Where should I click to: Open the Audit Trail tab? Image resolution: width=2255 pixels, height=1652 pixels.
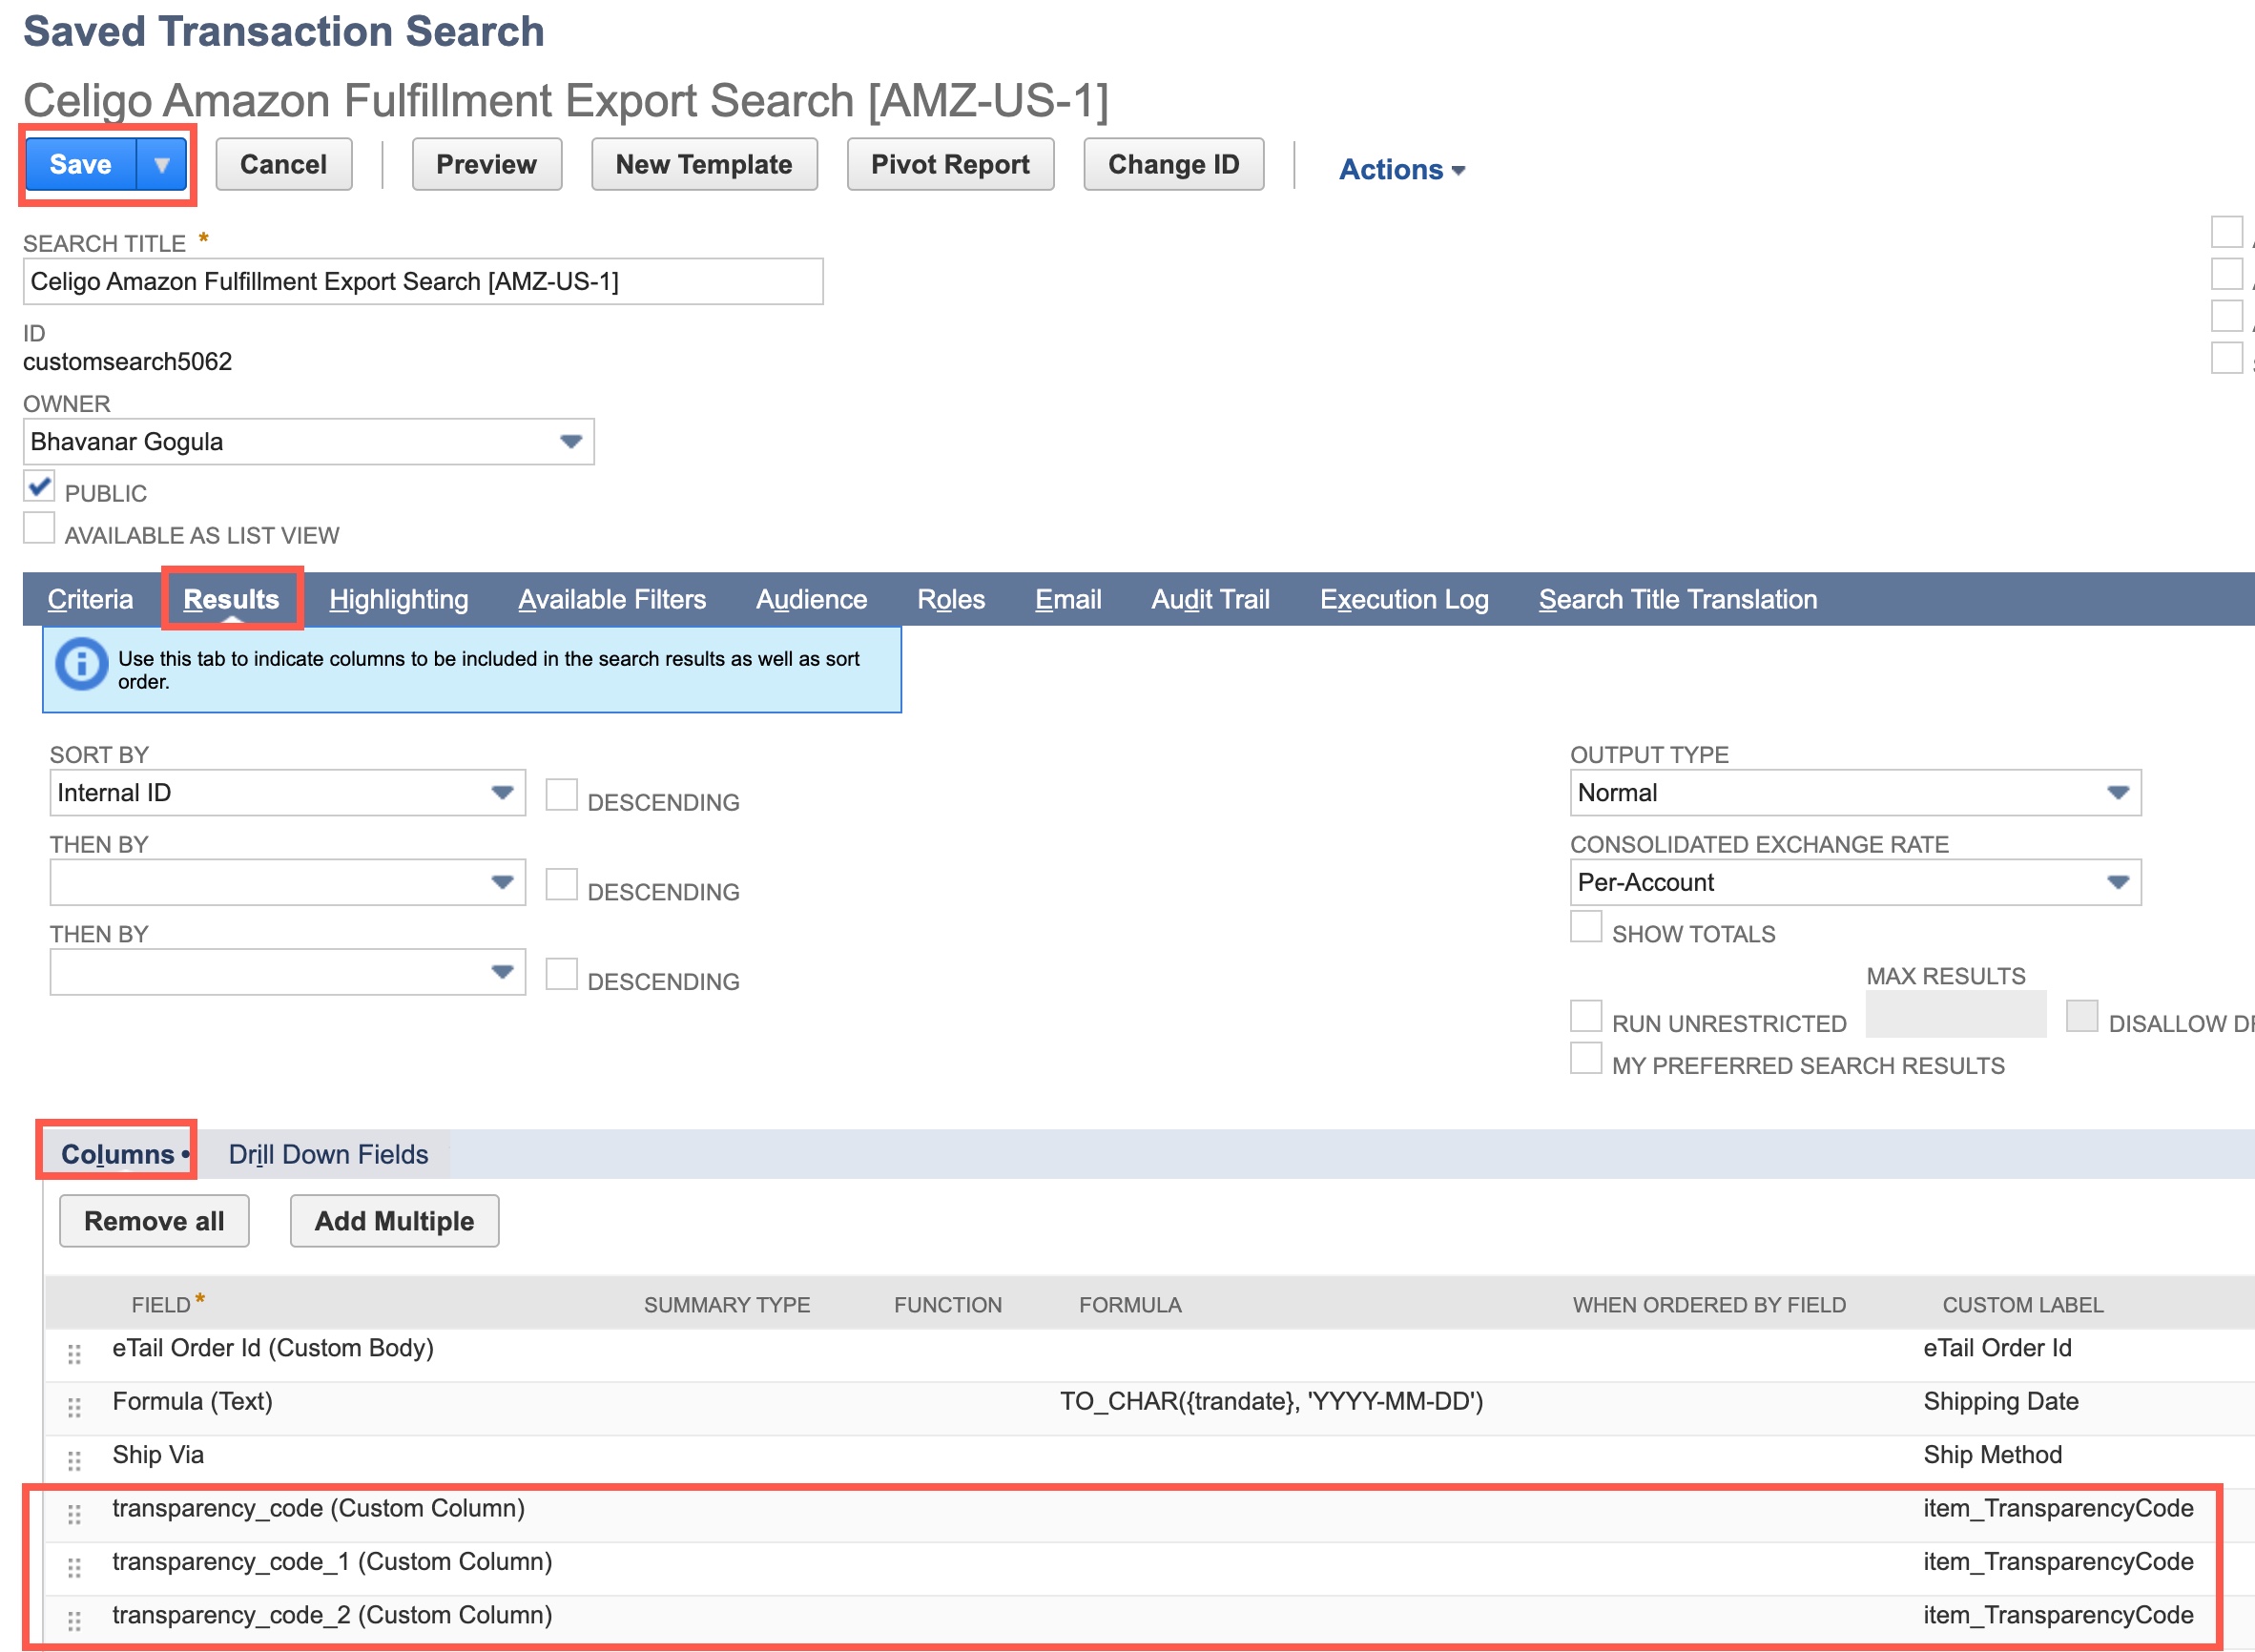1211,599
